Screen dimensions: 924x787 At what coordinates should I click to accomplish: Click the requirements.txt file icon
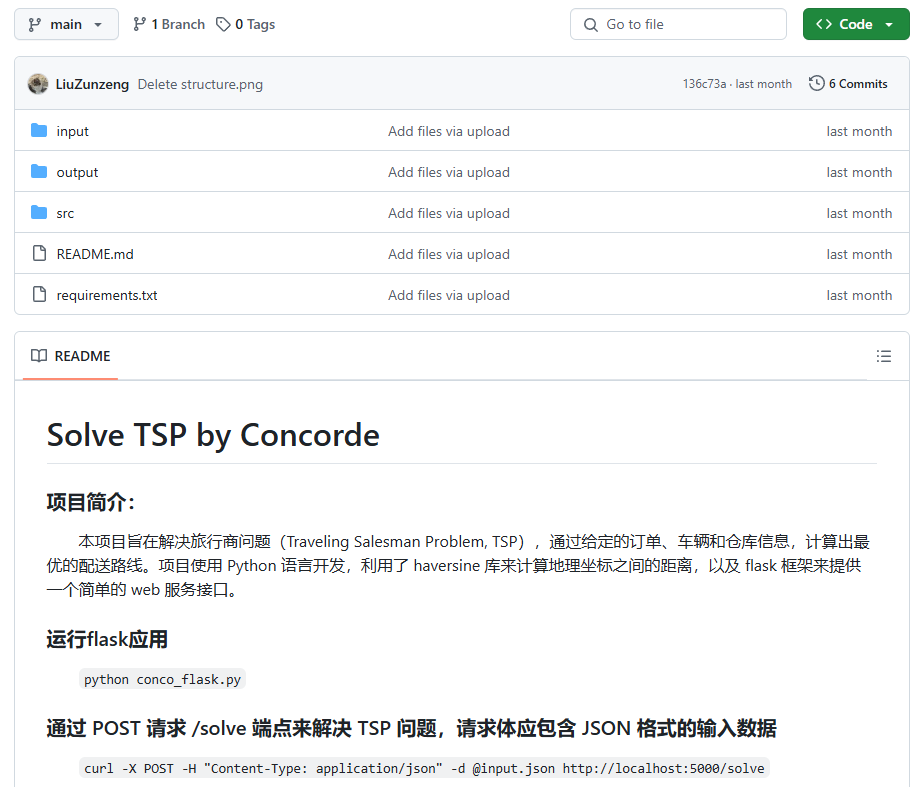pyautogui.click(x=39, y=294)
